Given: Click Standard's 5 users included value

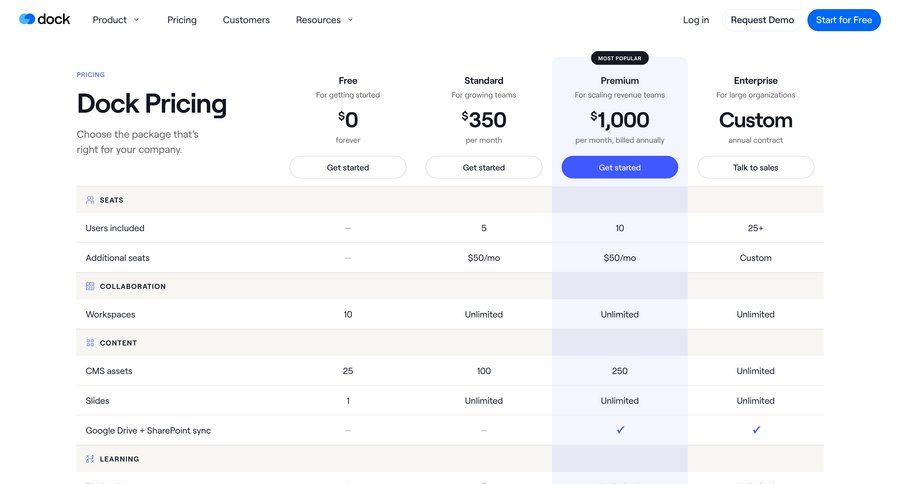Looking at the screenshot, I should (x=484, y=228).
